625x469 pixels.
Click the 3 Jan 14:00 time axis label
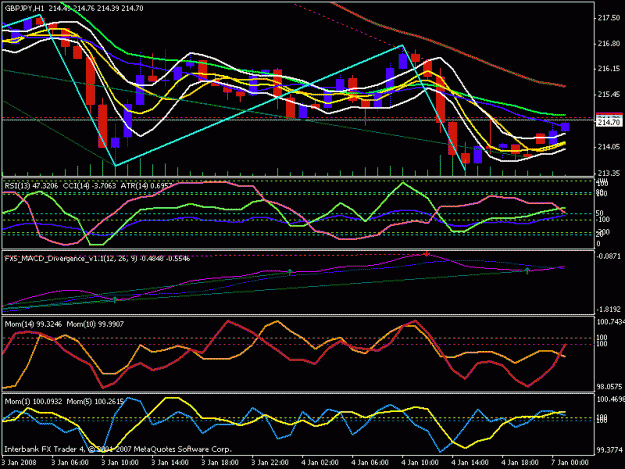[x=170, y=463]
